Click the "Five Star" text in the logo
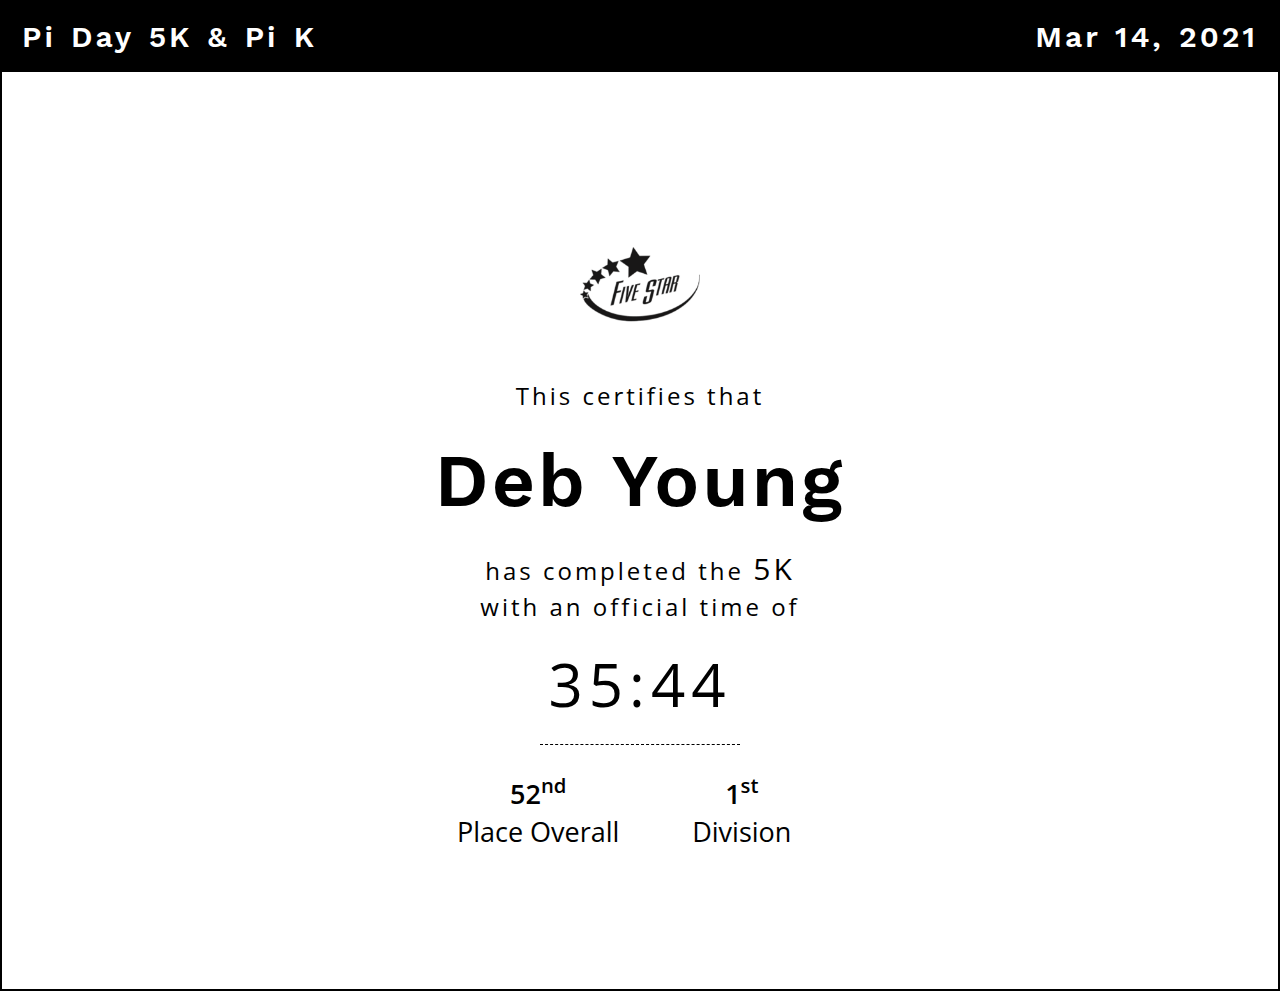The height and width of the screenshot is (991, 1280). point(645,291)
